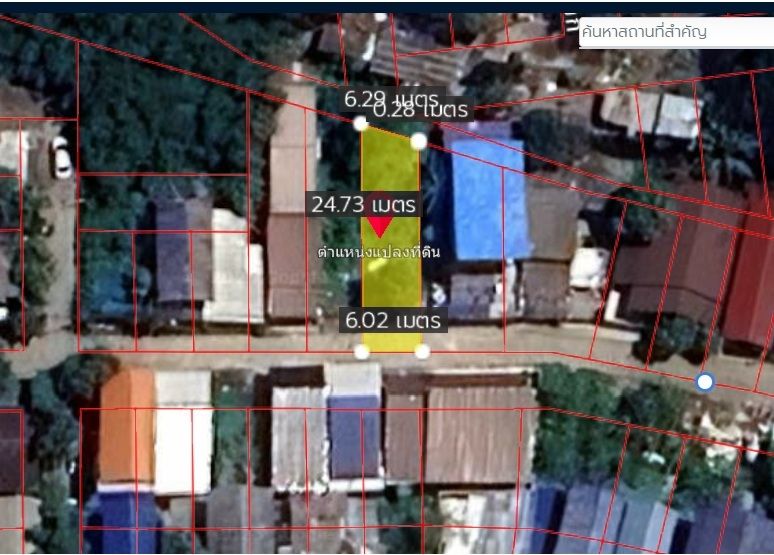The image size is (774, 555).
Task: Select the 6.02 เมตร measurement label
Action: click(x=393, y=320)
